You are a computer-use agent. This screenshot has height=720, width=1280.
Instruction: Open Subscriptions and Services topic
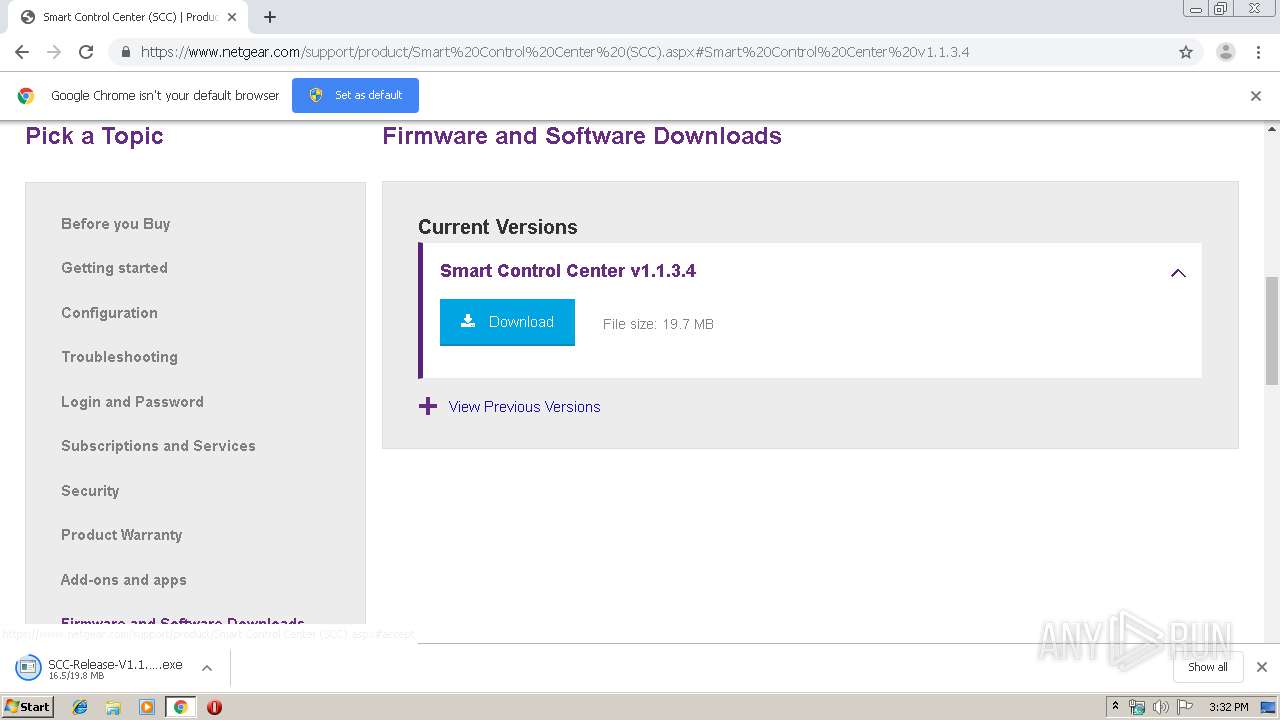coord(158,446)
